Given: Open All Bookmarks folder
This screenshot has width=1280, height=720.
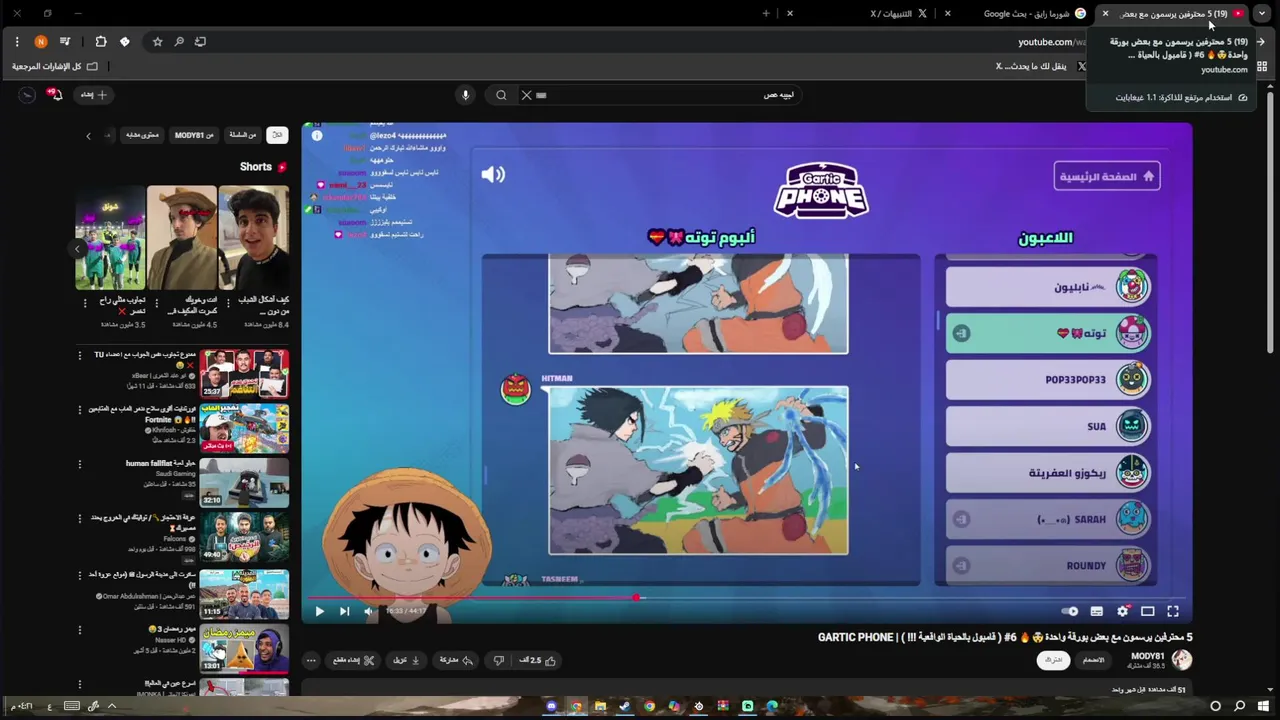Looking at the screenshot, I should coord(55,66).
